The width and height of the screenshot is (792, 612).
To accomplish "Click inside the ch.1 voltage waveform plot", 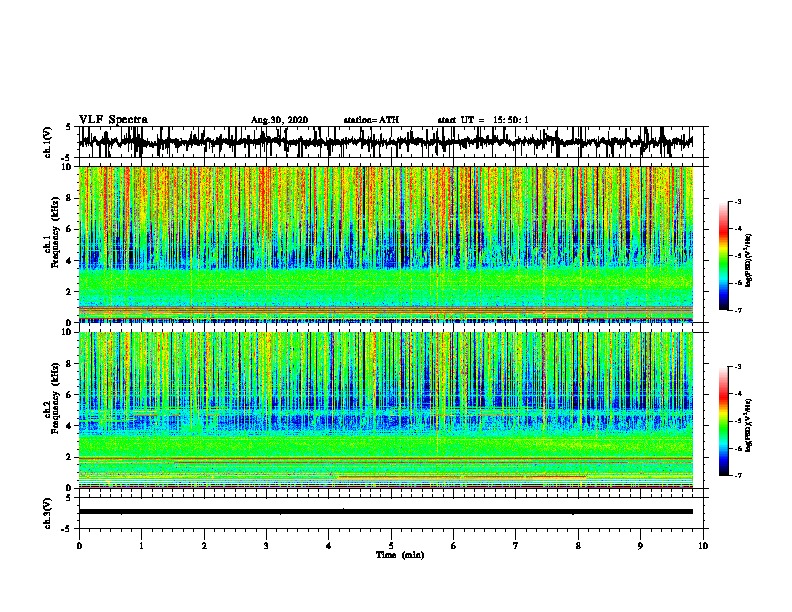I will 391,142.
